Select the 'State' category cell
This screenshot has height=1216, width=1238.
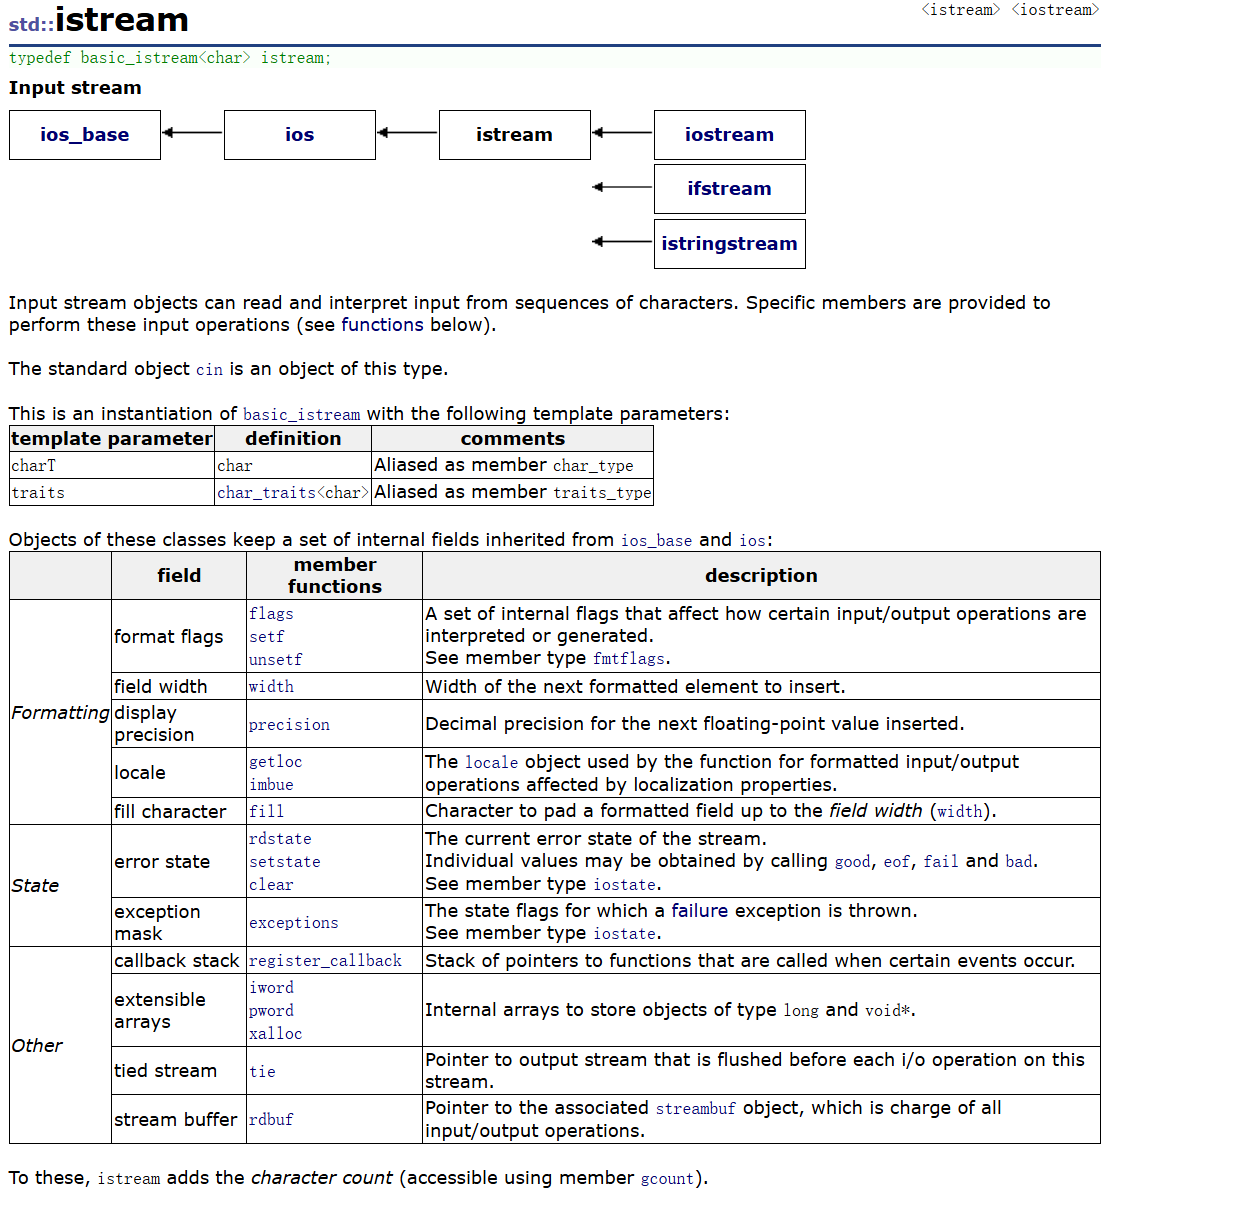(x=60, y=886)
